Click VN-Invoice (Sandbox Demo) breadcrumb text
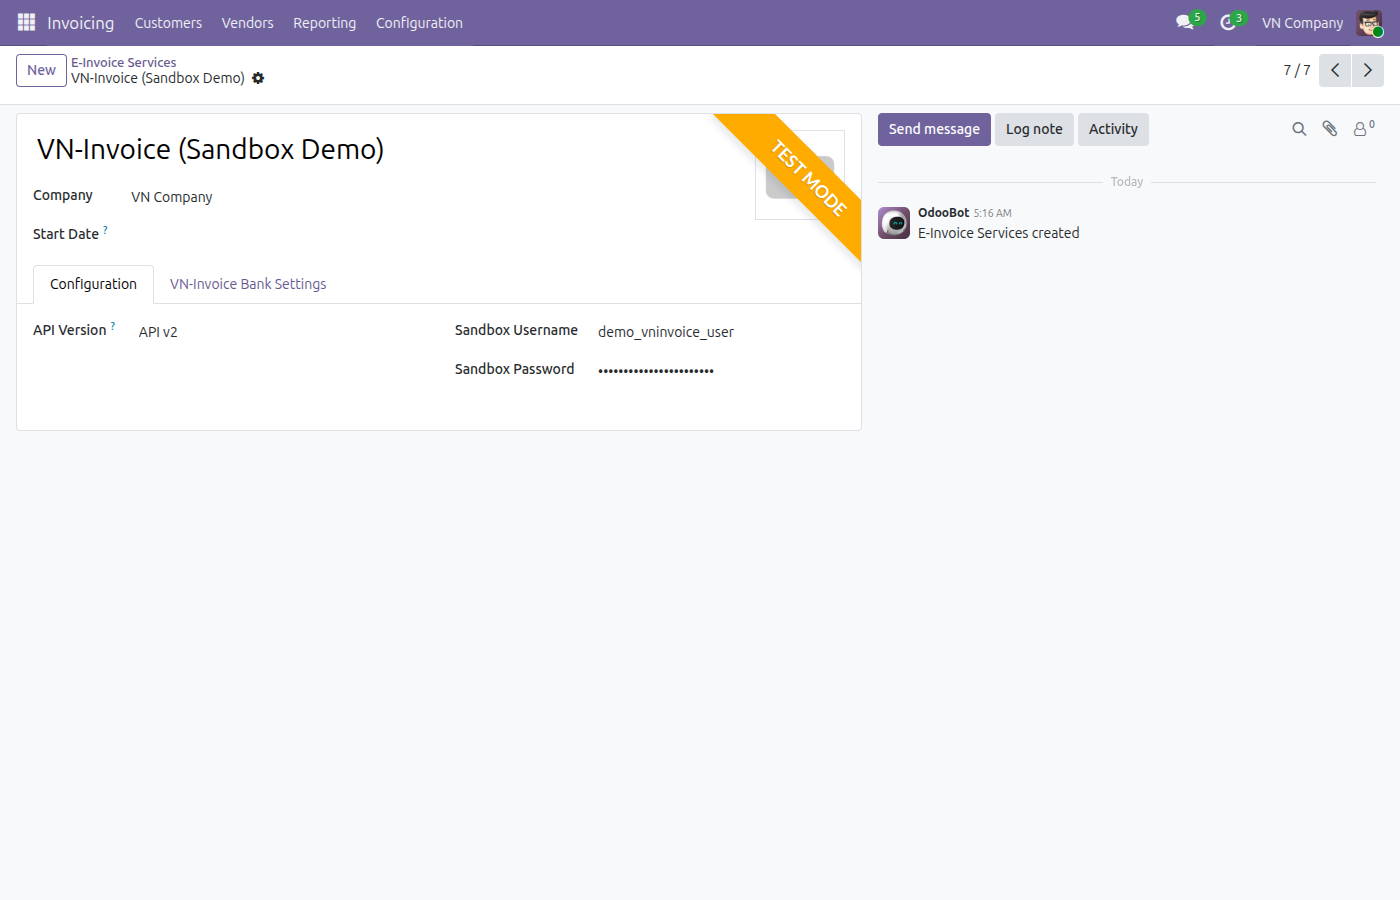 (x=158, y=78)
